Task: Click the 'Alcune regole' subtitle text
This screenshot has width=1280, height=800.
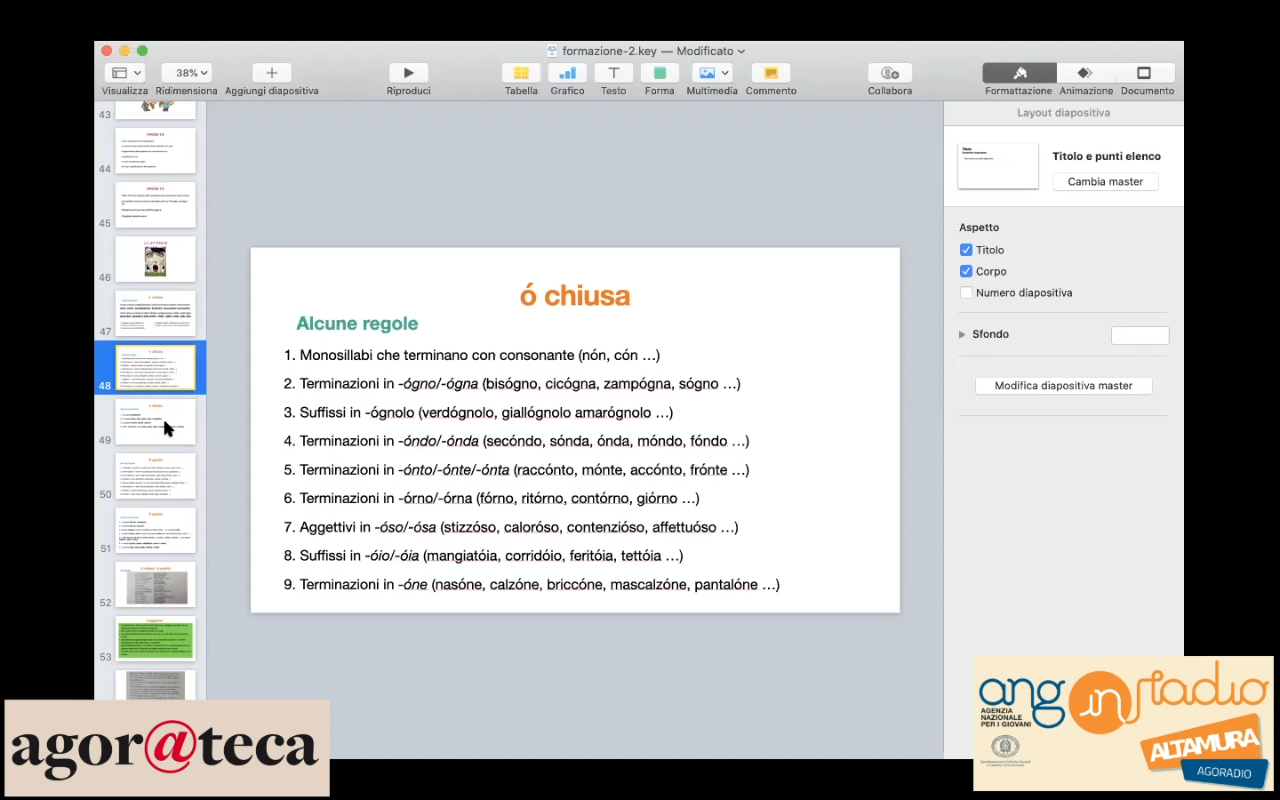Action: (357, 324)
